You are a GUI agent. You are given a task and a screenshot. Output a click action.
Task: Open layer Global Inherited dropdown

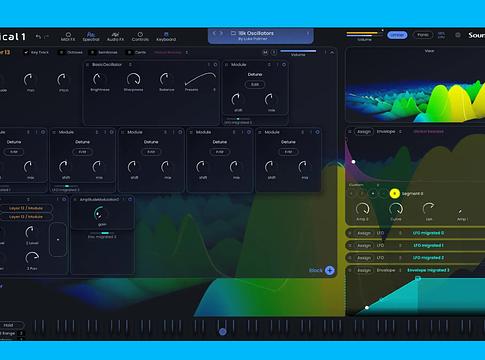[171, 52]
